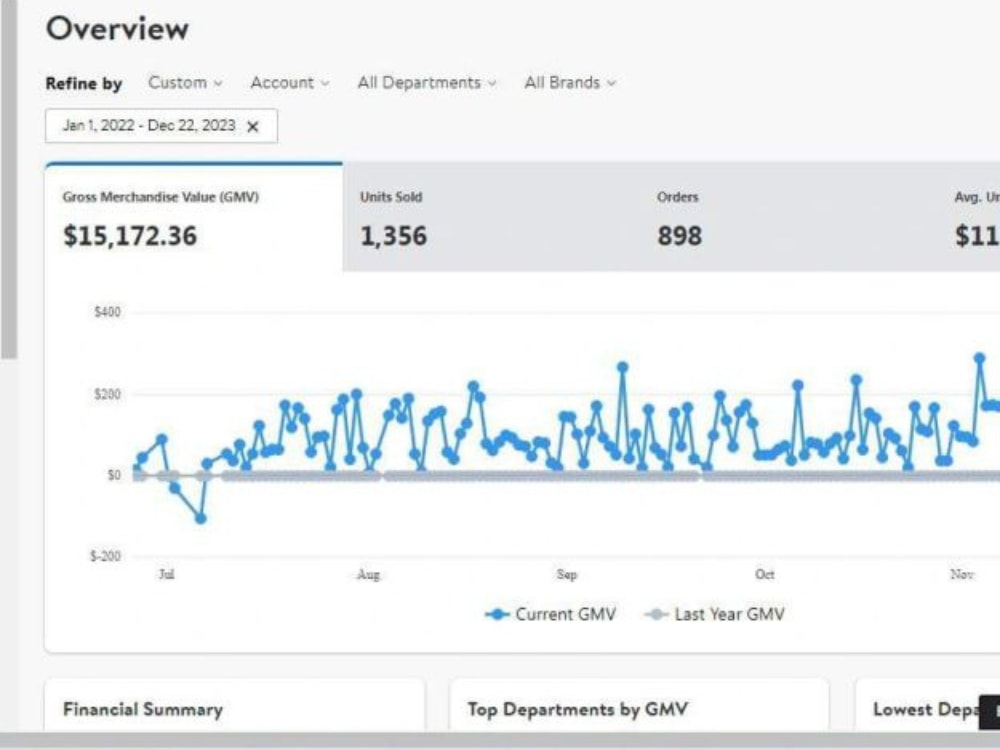Click the Aug label on chart axis
The height and width of the screenshot is (750, 1000).
pyautogui.click(x=368, y=575)
